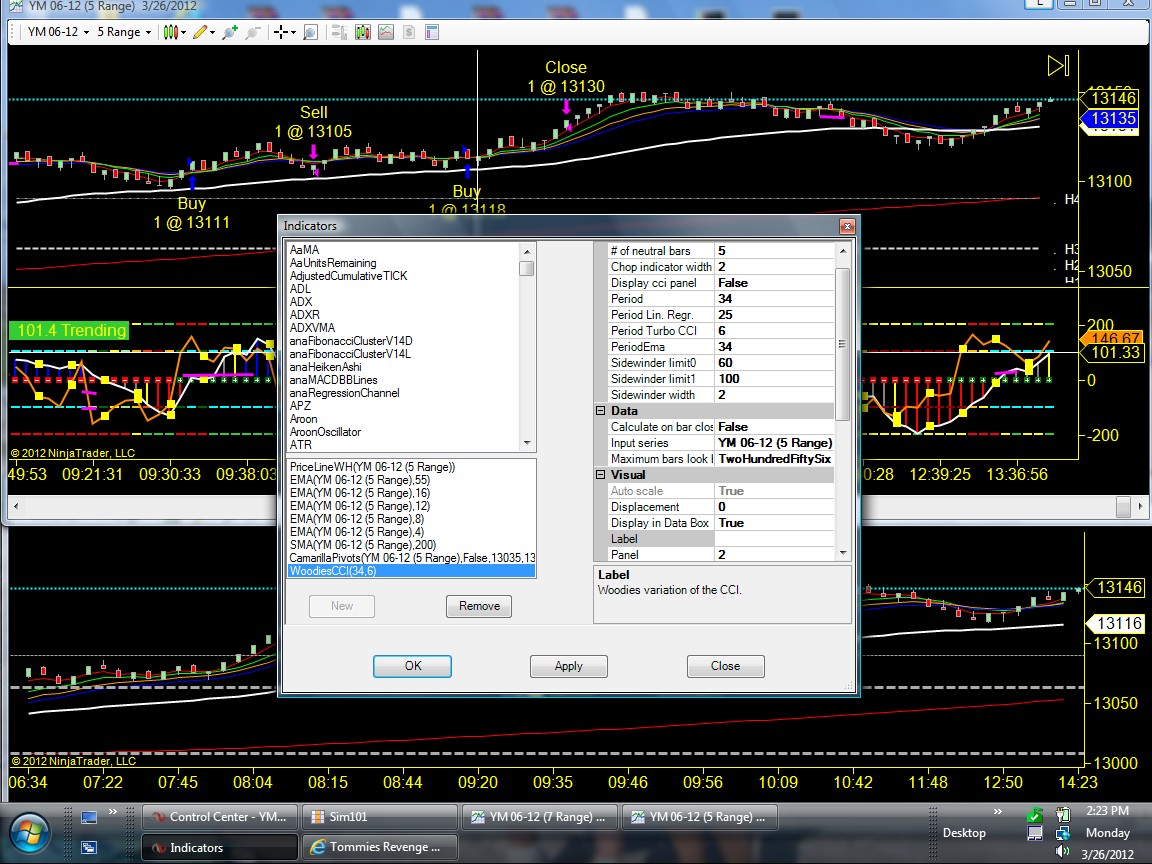Select applied CamarillaPivots indicator
The width and height of the screenshot is (1152, 864).
pos(412,558)
